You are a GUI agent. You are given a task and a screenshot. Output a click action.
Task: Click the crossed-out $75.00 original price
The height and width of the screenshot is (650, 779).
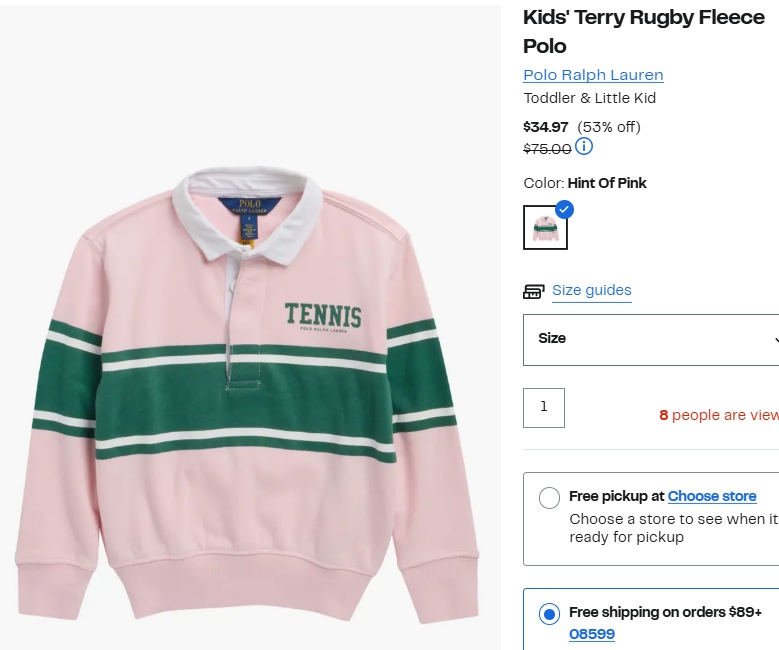(x=547, y=149)
